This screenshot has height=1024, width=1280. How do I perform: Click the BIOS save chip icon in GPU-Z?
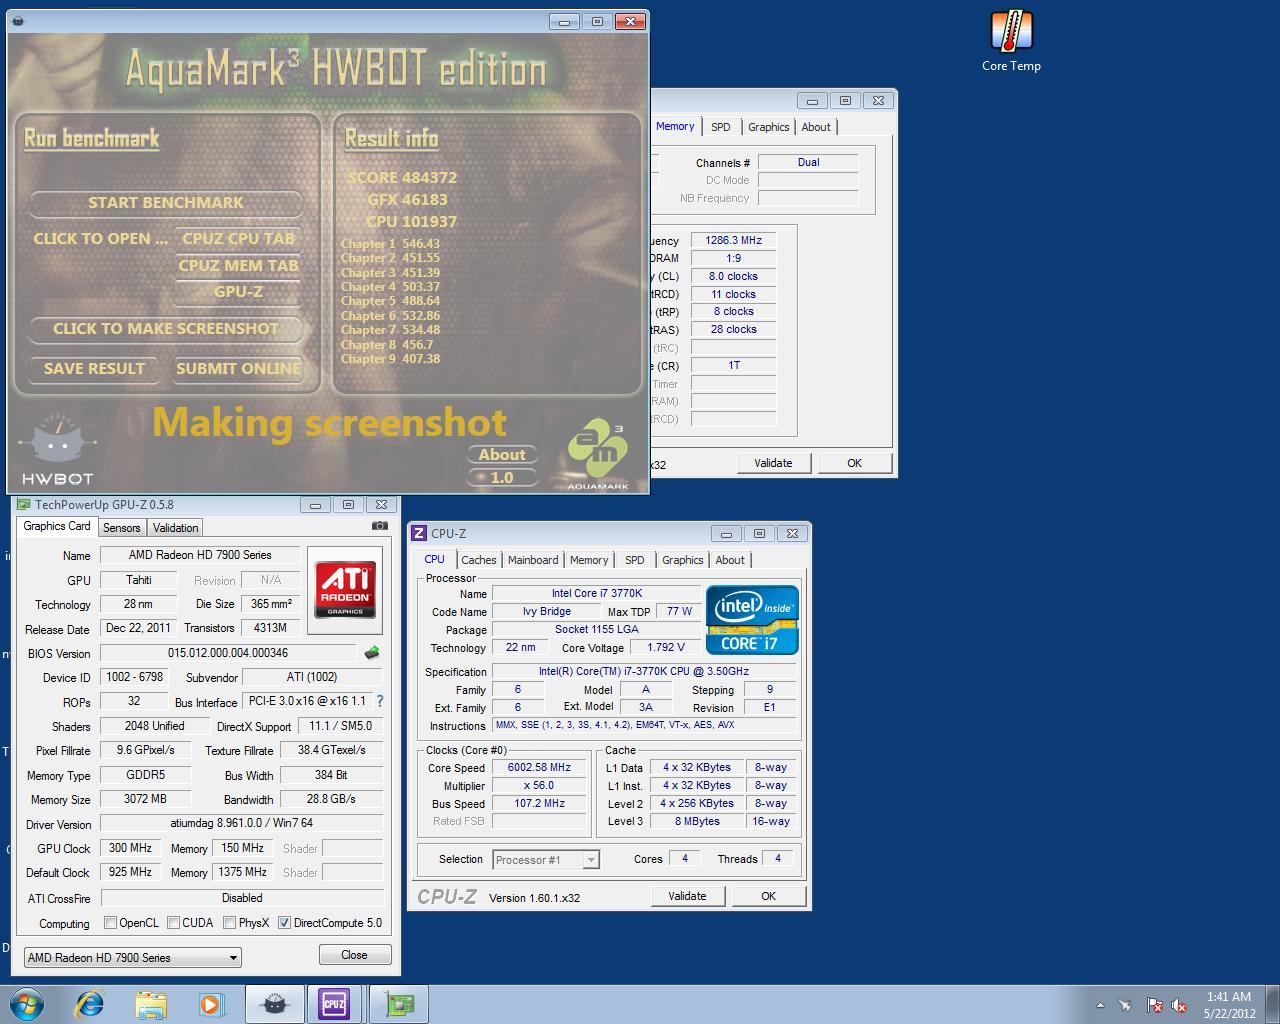click(x=372, y=653)
